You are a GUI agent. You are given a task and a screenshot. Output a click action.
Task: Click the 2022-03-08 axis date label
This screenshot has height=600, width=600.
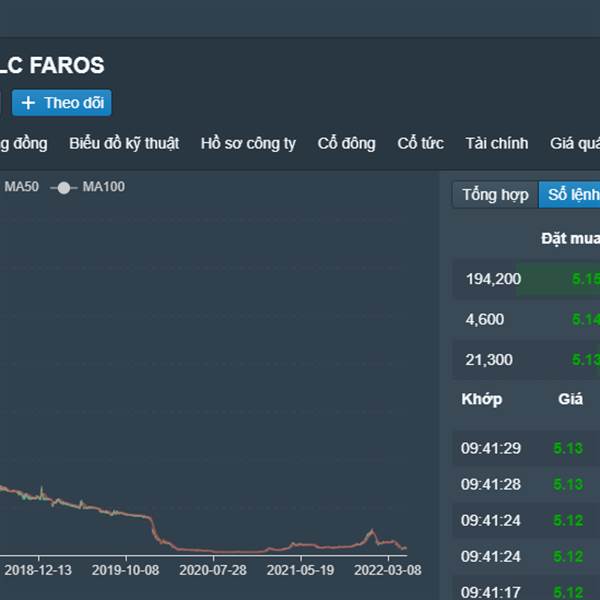388,570
